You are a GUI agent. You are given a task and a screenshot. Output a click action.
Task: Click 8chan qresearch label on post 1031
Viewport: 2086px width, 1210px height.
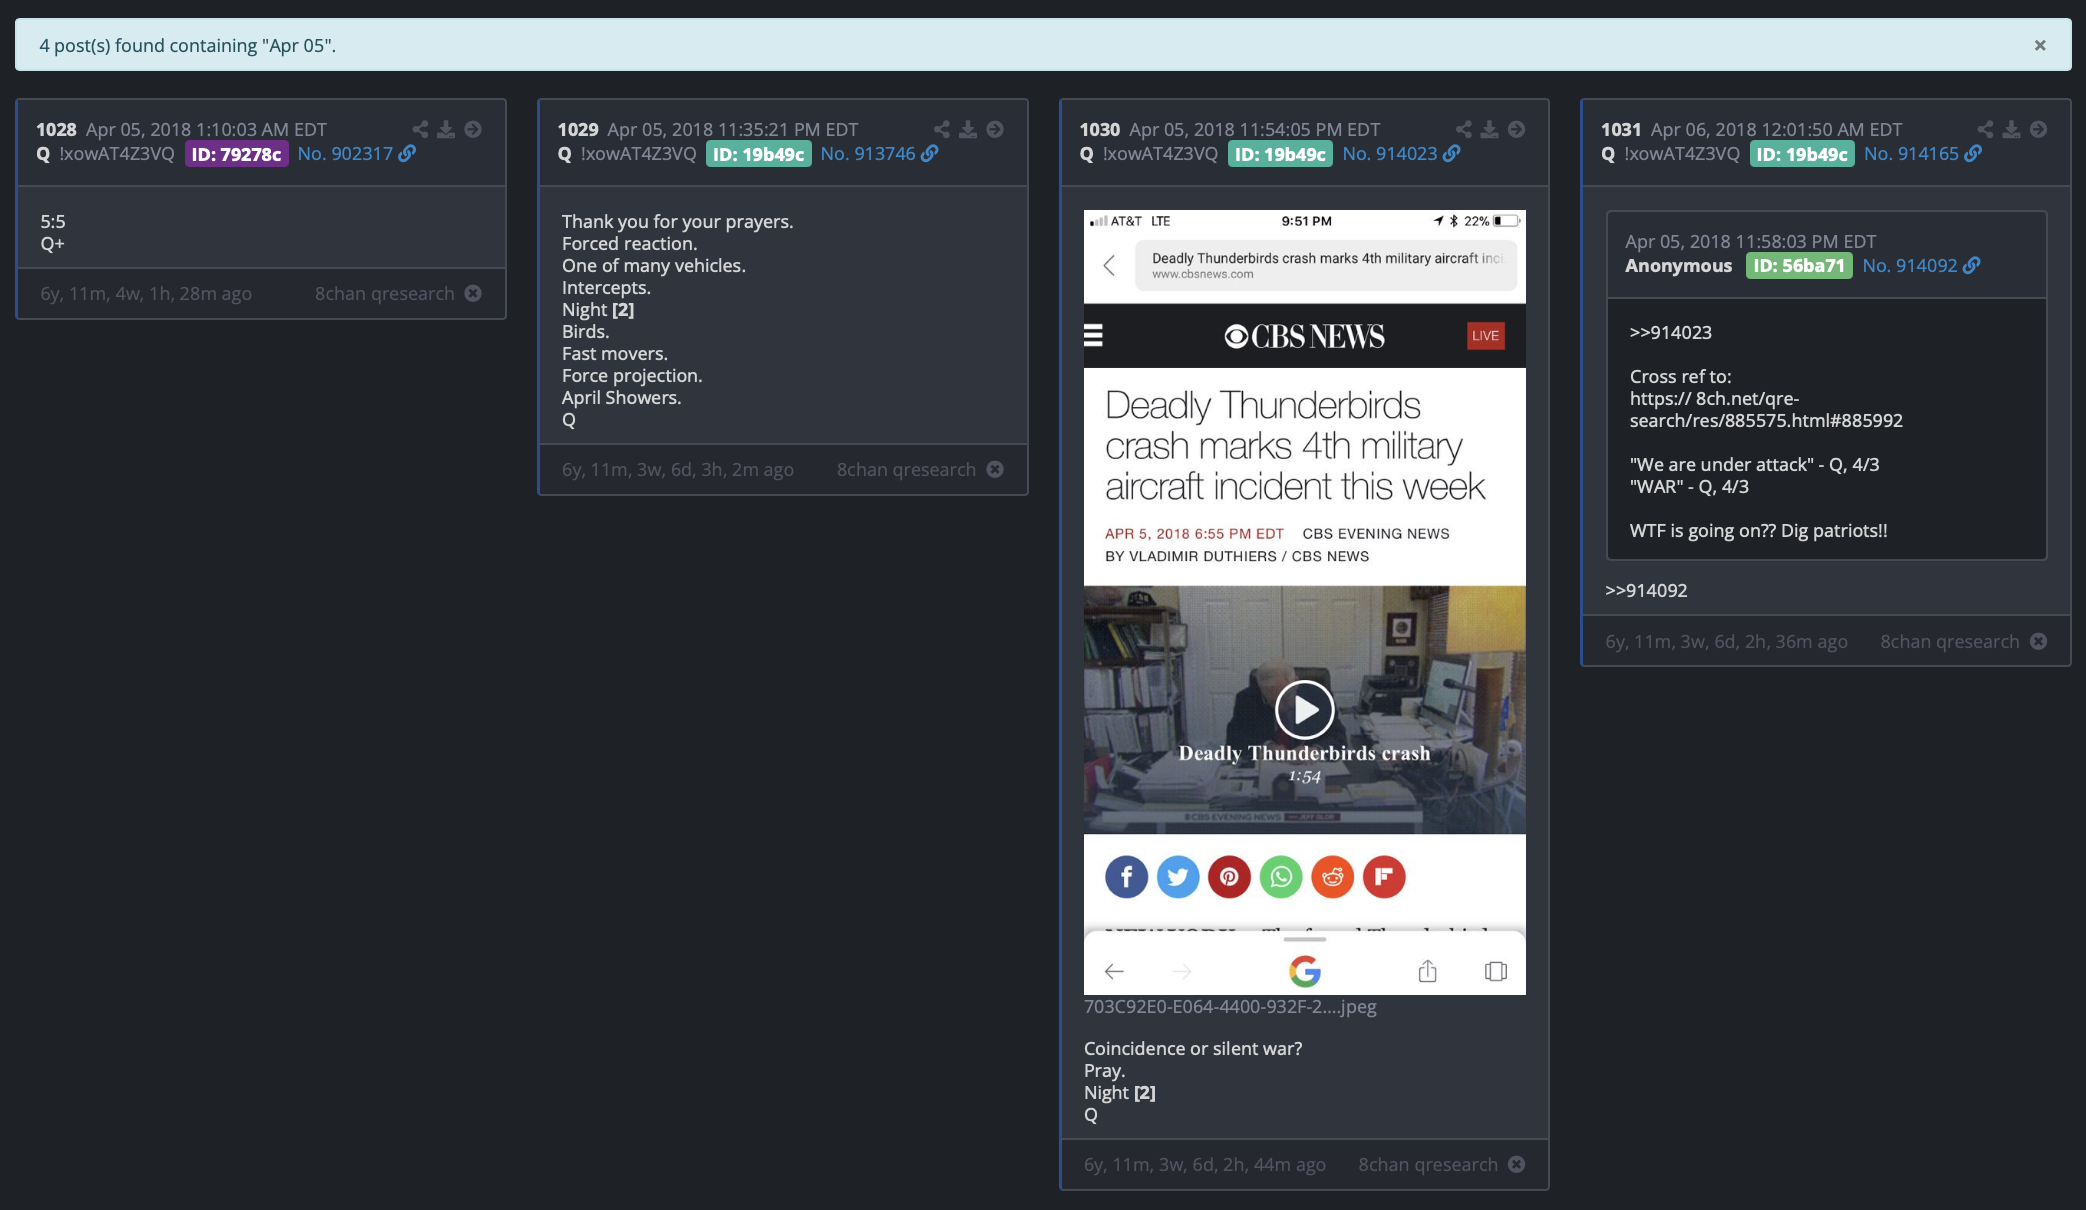pyautogui.click(x=1950, y=641)
